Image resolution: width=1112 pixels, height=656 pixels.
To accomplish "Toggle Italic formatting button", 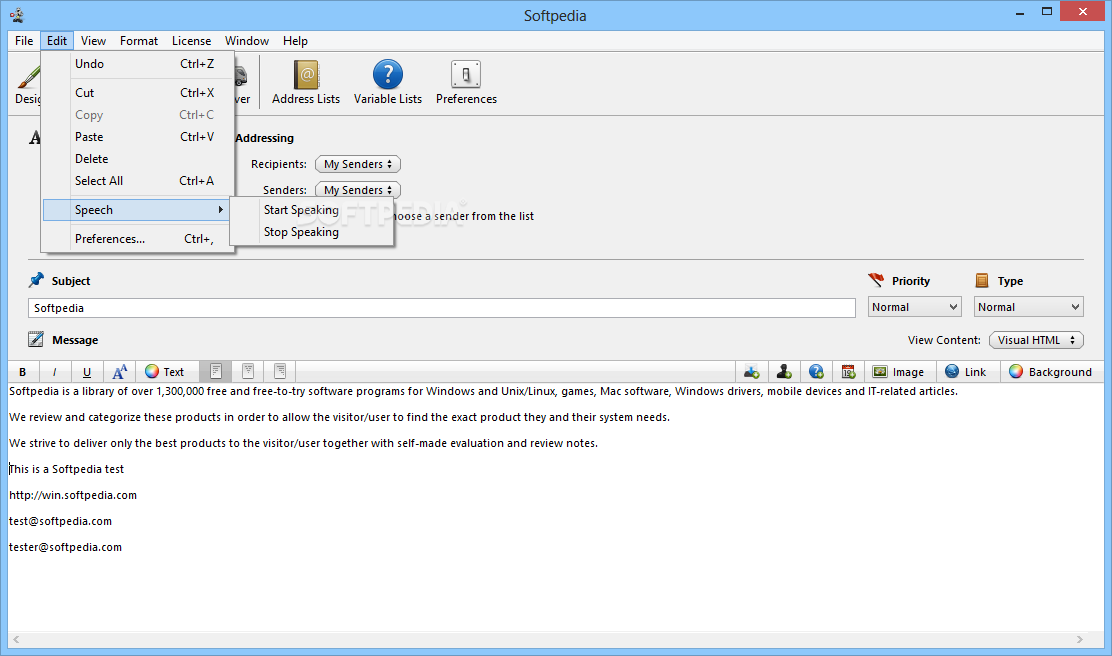I will click(x=54, y=372).
